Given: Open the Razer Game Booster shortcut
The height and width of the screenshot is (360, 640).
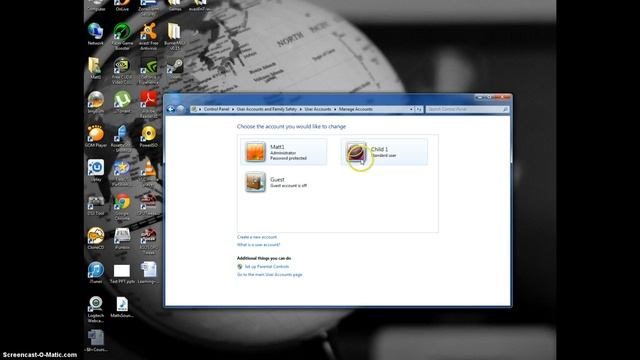Looking at the screenshot, I should click(x=122, y=36).
